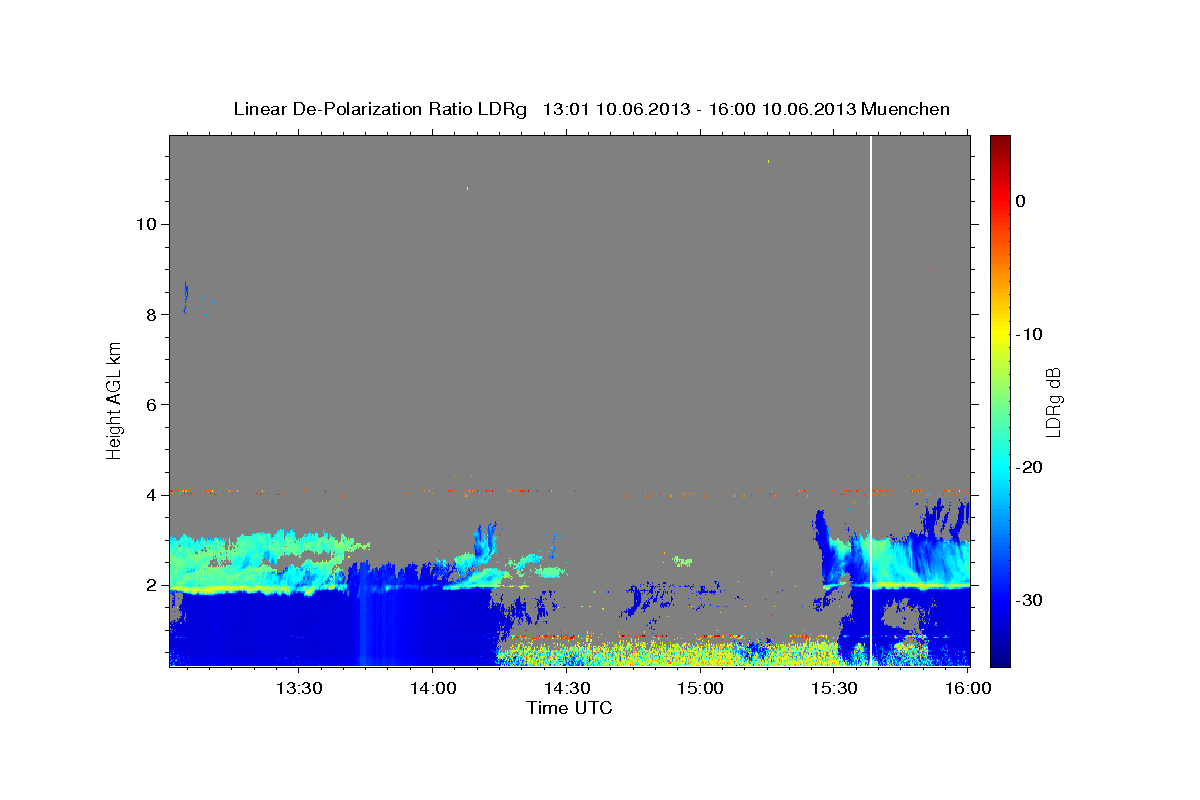The height and width of the screenshot is (800, 1200).
Task: Click the 14:00 time tick label
Action: click(432, 689)
